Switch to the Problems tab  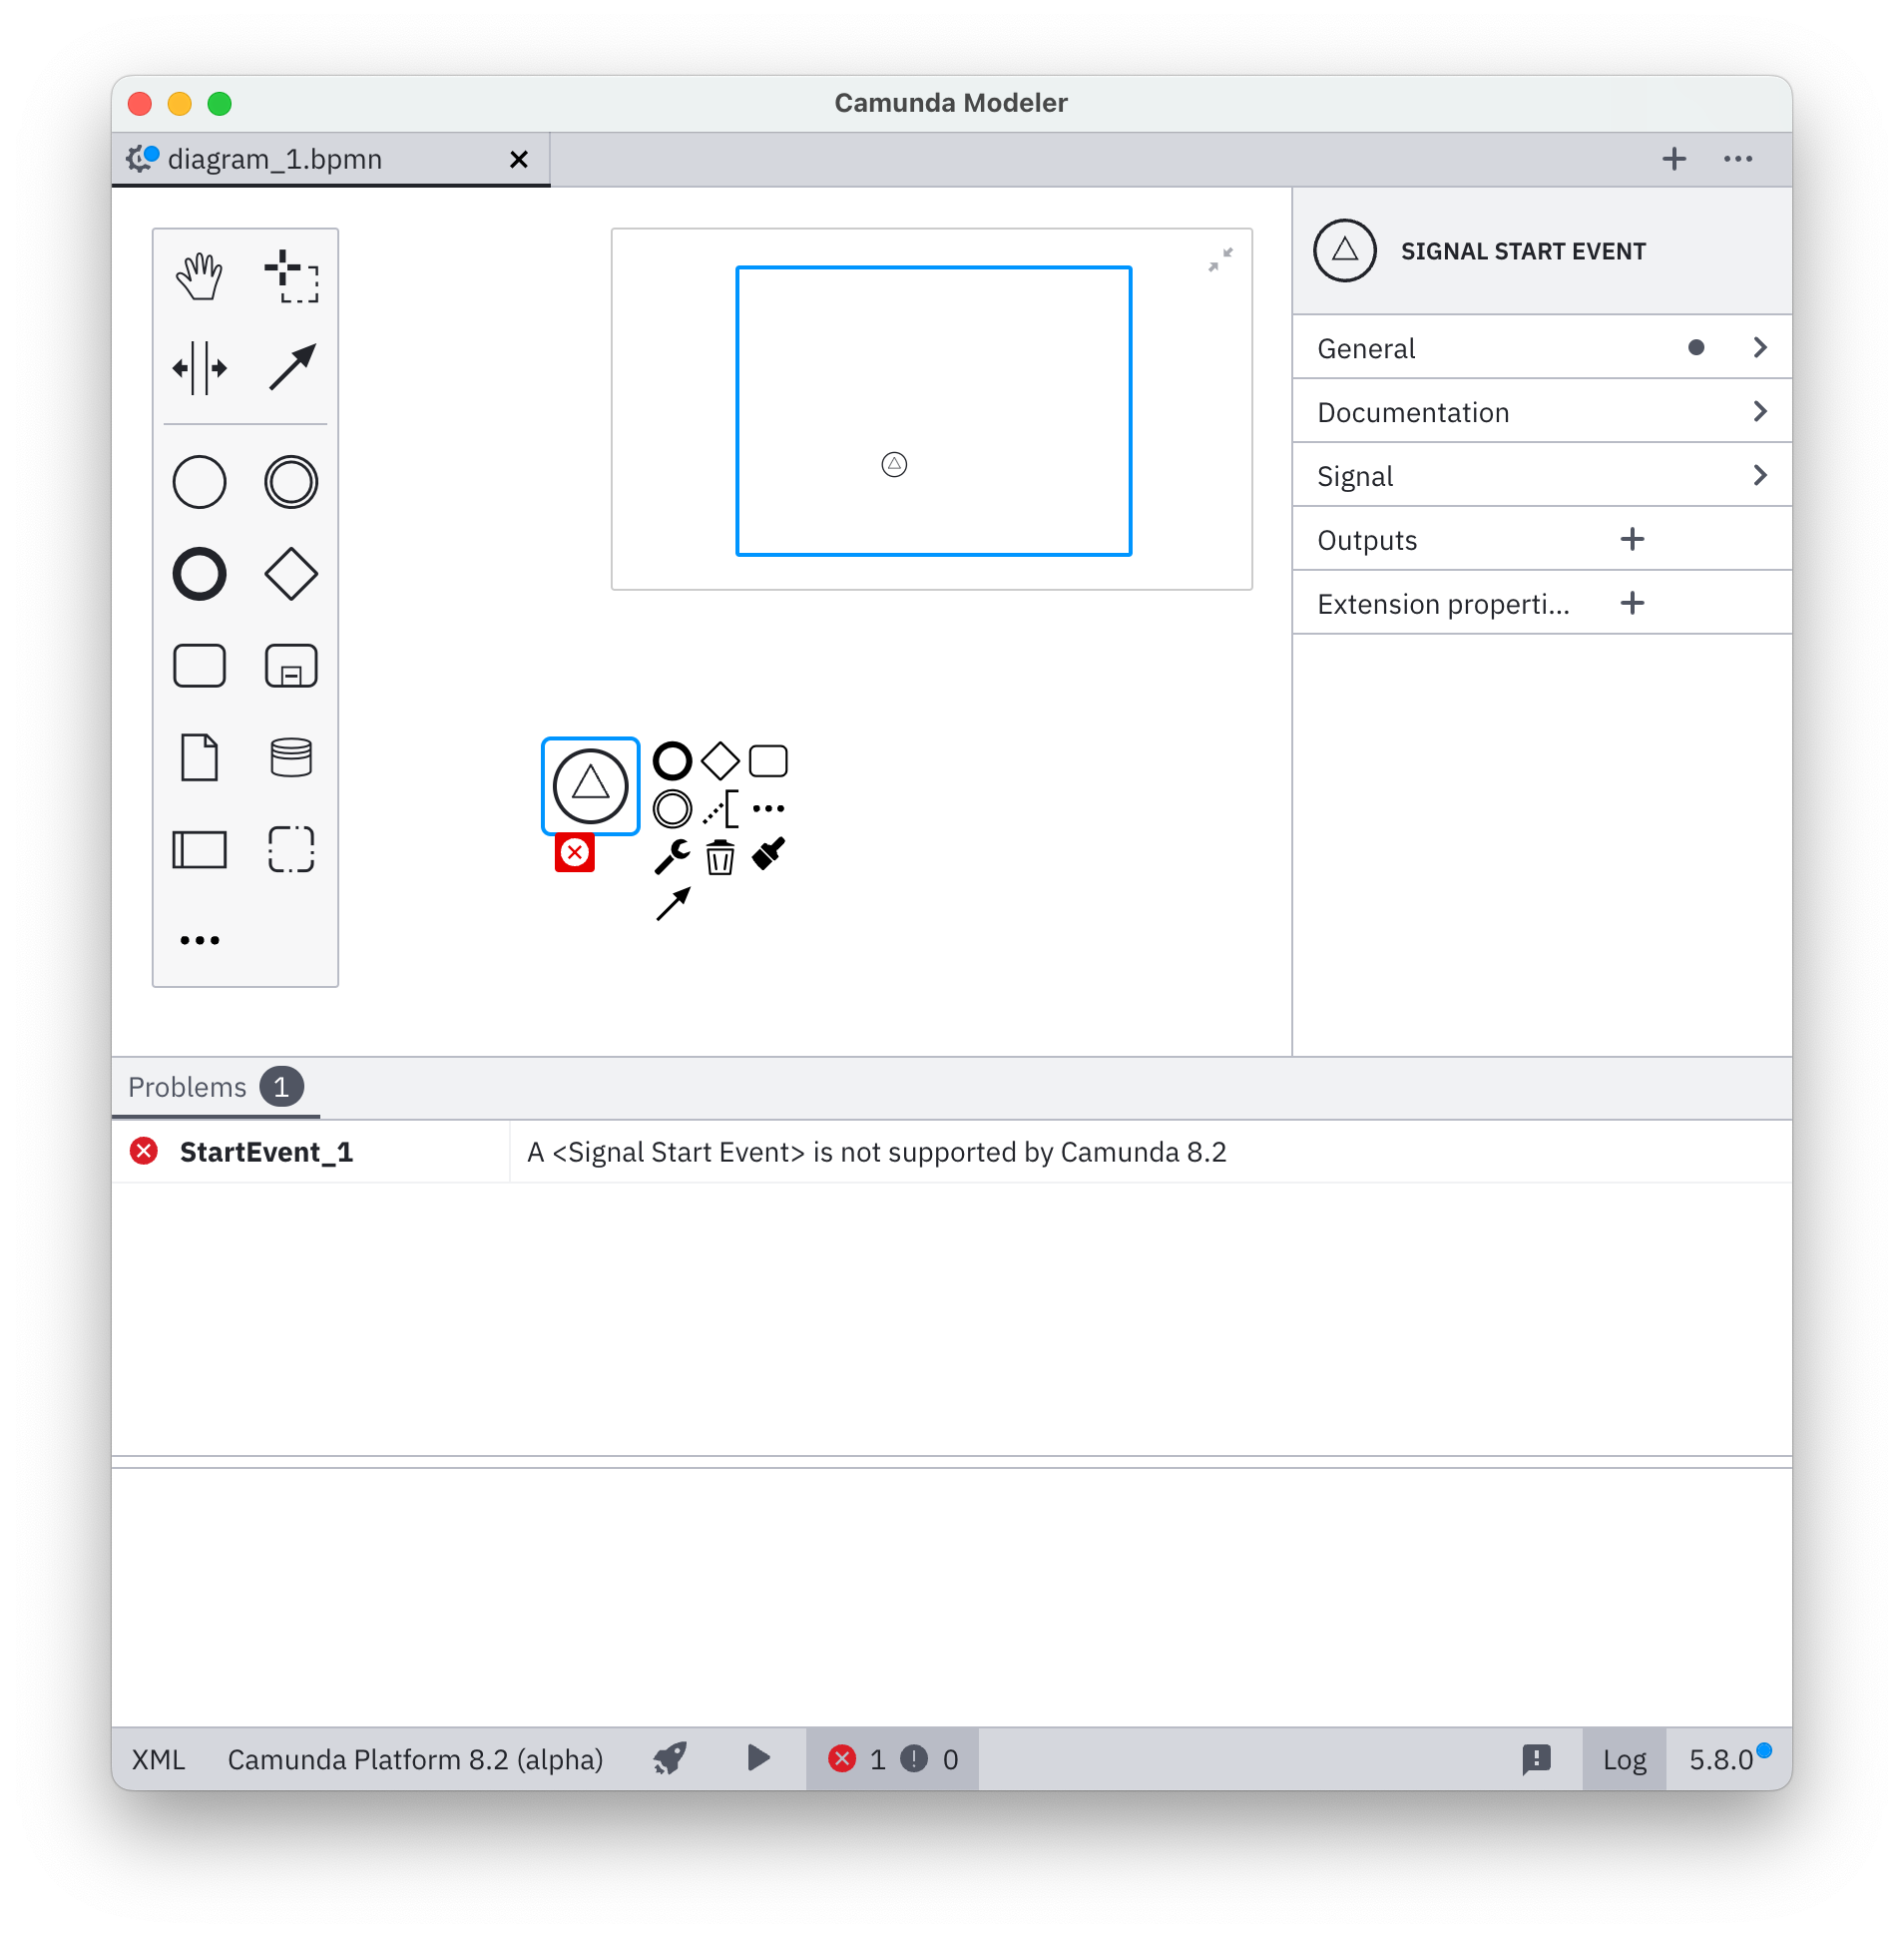187,1087
